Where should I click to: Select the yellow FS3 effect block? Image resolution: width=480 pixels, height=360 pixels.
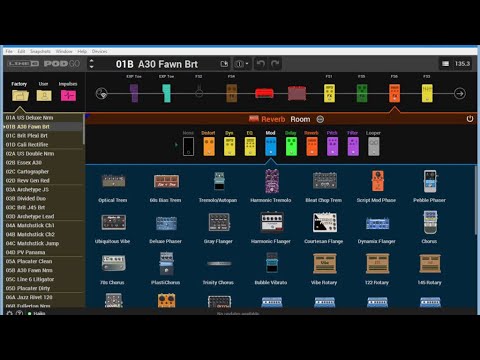pos(427,93)
